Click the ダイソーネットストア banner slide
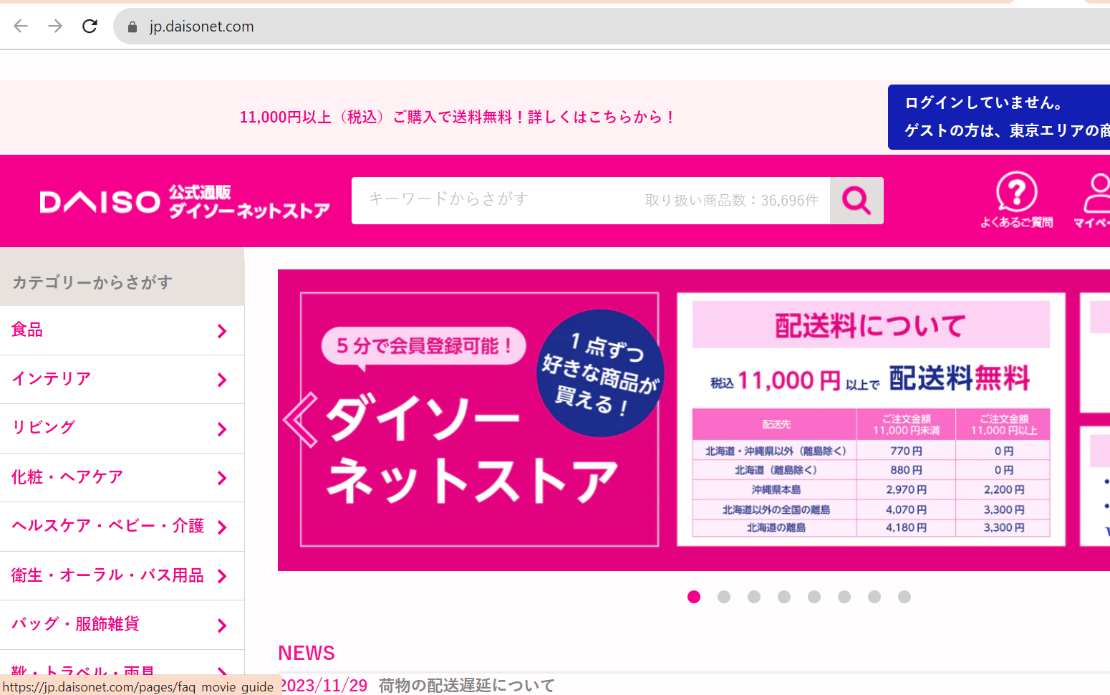1110x695 pixels. coord(479,419)
